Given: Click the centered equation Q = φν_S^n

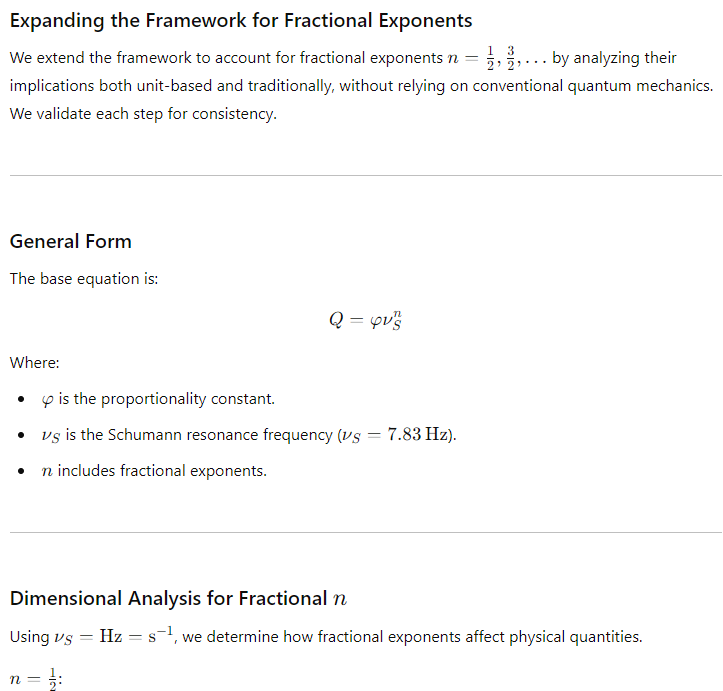Looking at the screenshot, I should 365,320.
